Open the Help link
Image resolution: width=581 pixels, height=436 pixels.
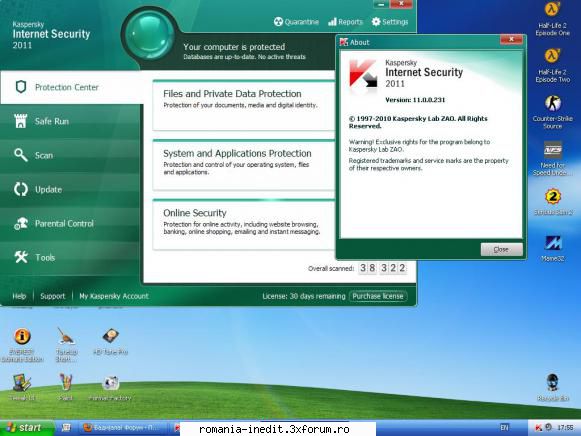coord(19,296)
